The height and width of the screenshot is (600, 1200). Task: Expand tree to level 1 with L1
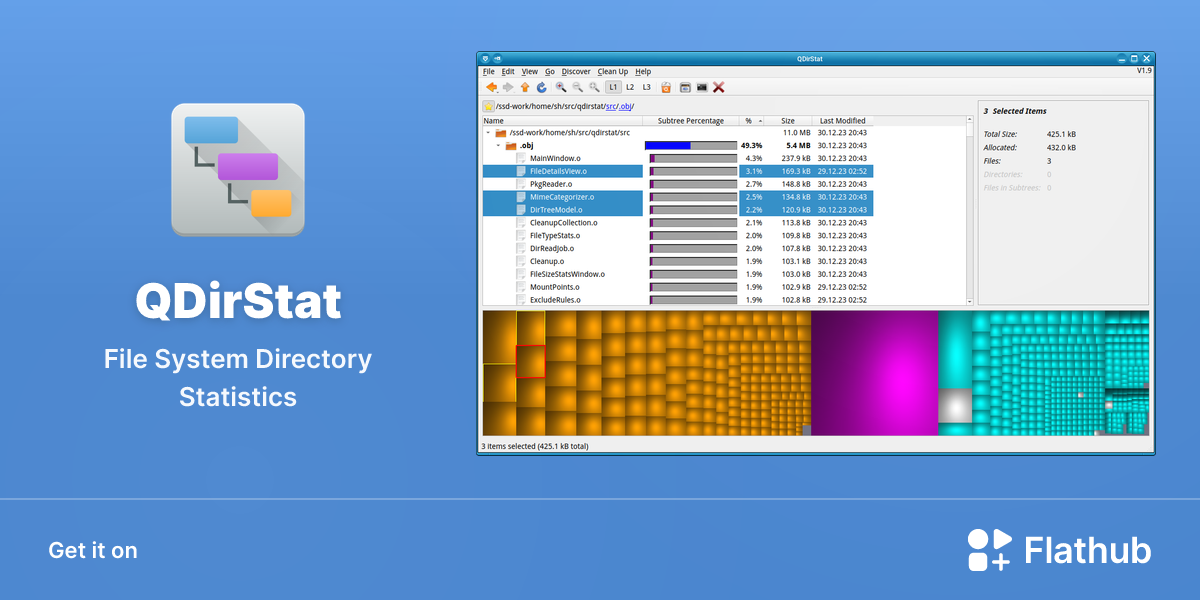point(613,87)
